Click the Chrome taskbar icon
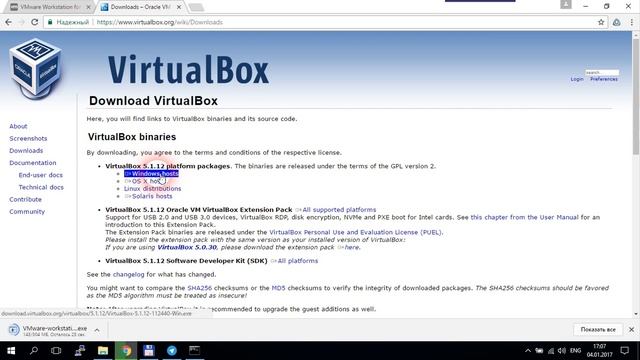The image size is (640, 360). point(126,351)
